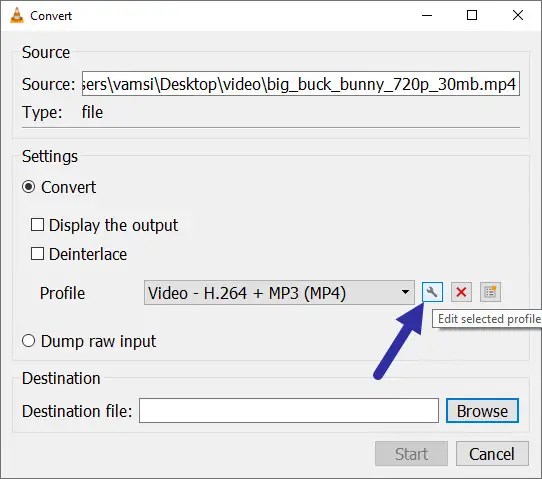
Task: Close the Convert dialog
Action: coord(518,15)
